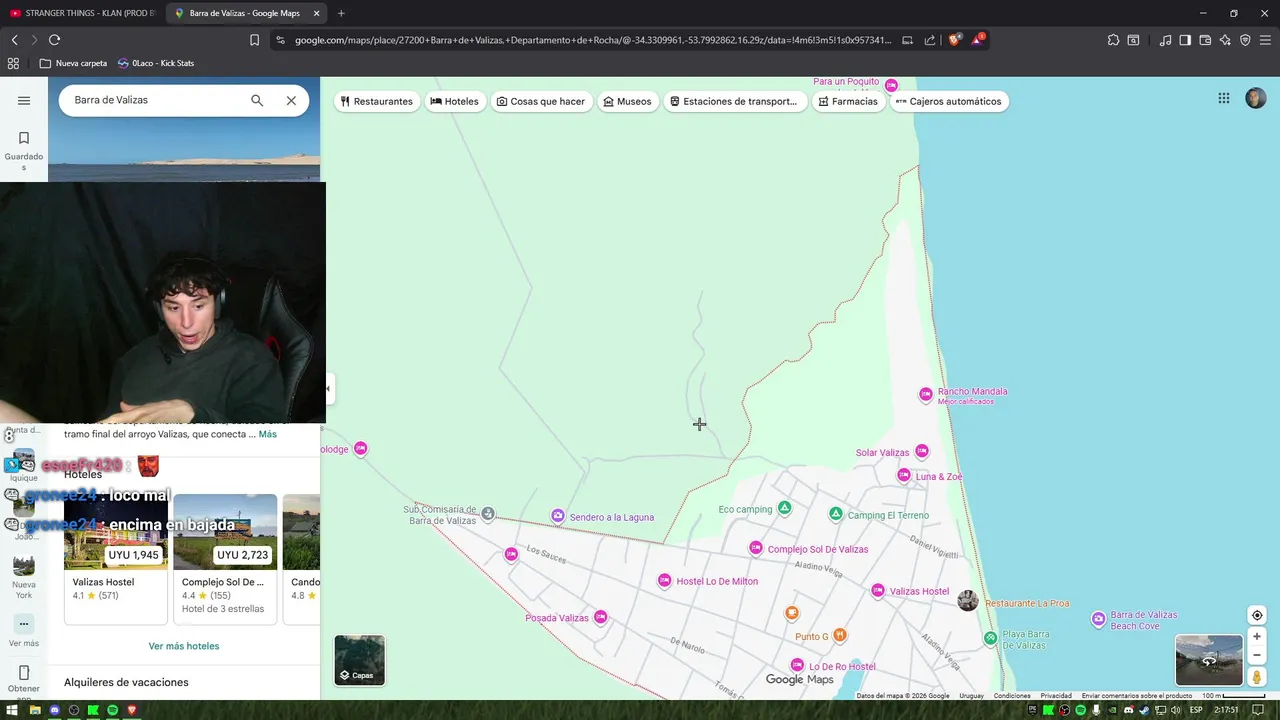This screenshot has width=1280, height=720.
Task: Open the Street View preview thumbnail
Action: pyautogui.click(x=1209, y=660)
